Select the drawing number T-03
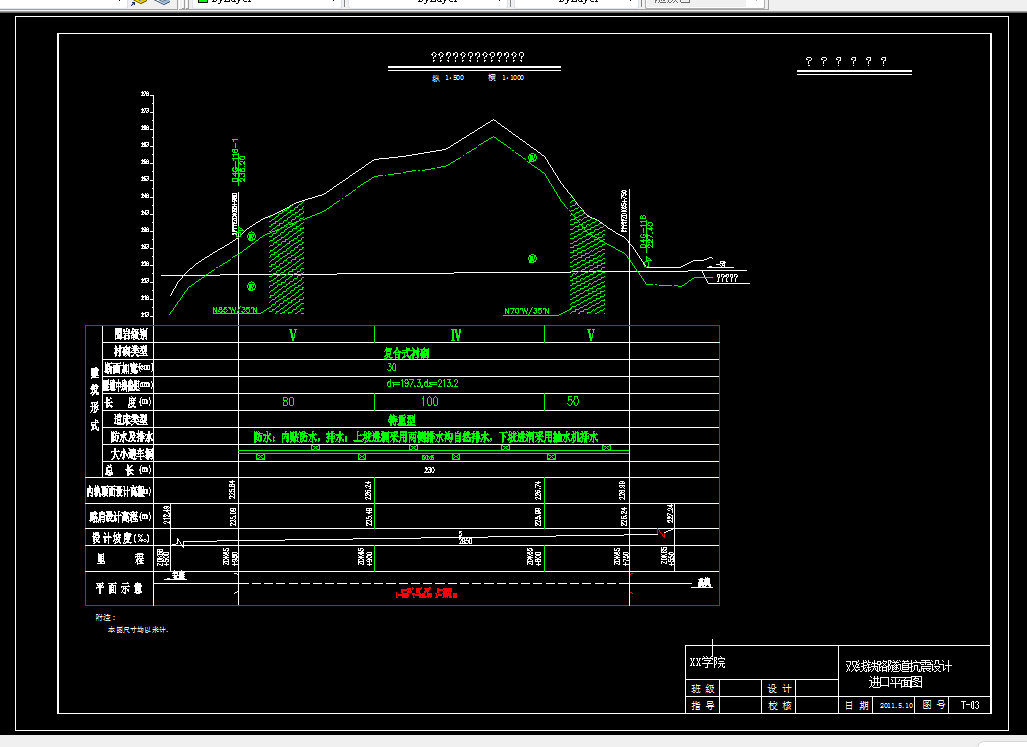1027x747 pixels. [x=970, y=705]
